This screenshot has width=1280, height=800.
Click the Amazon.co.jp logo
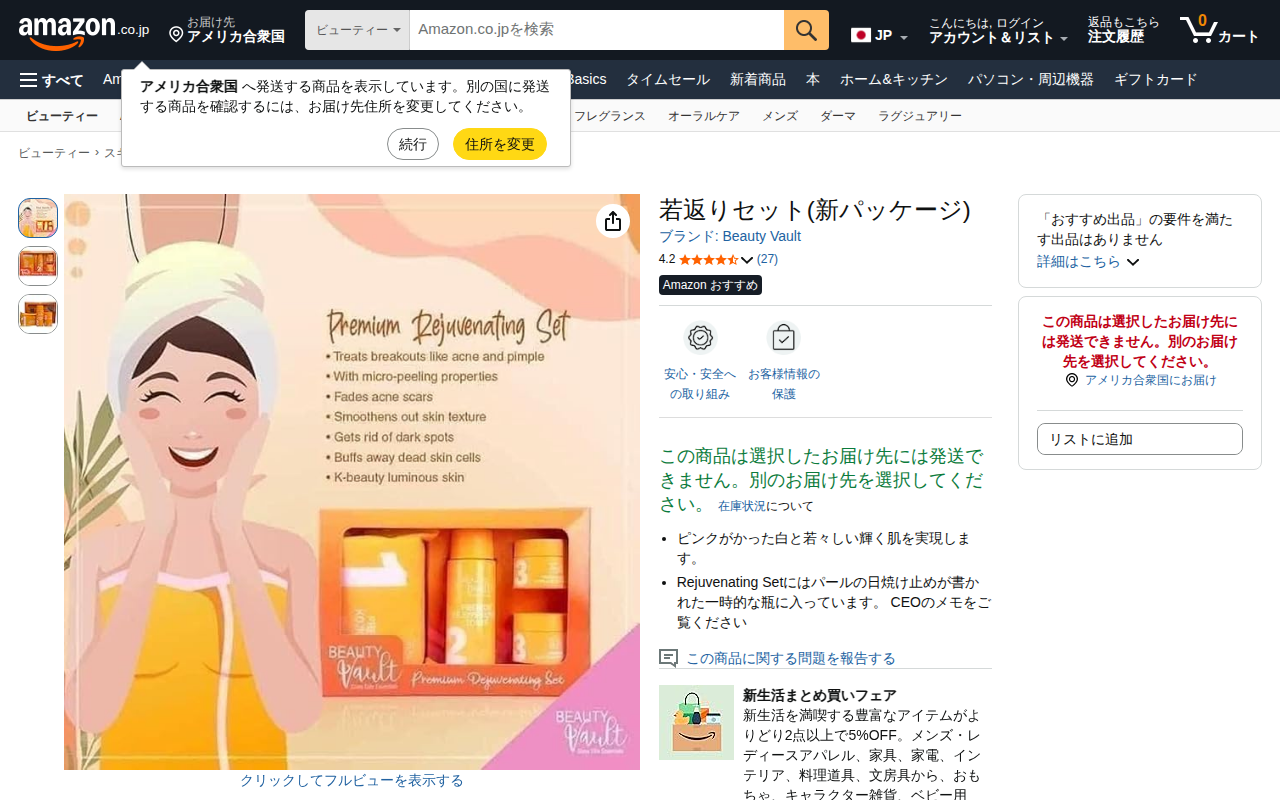coord(84,32)
